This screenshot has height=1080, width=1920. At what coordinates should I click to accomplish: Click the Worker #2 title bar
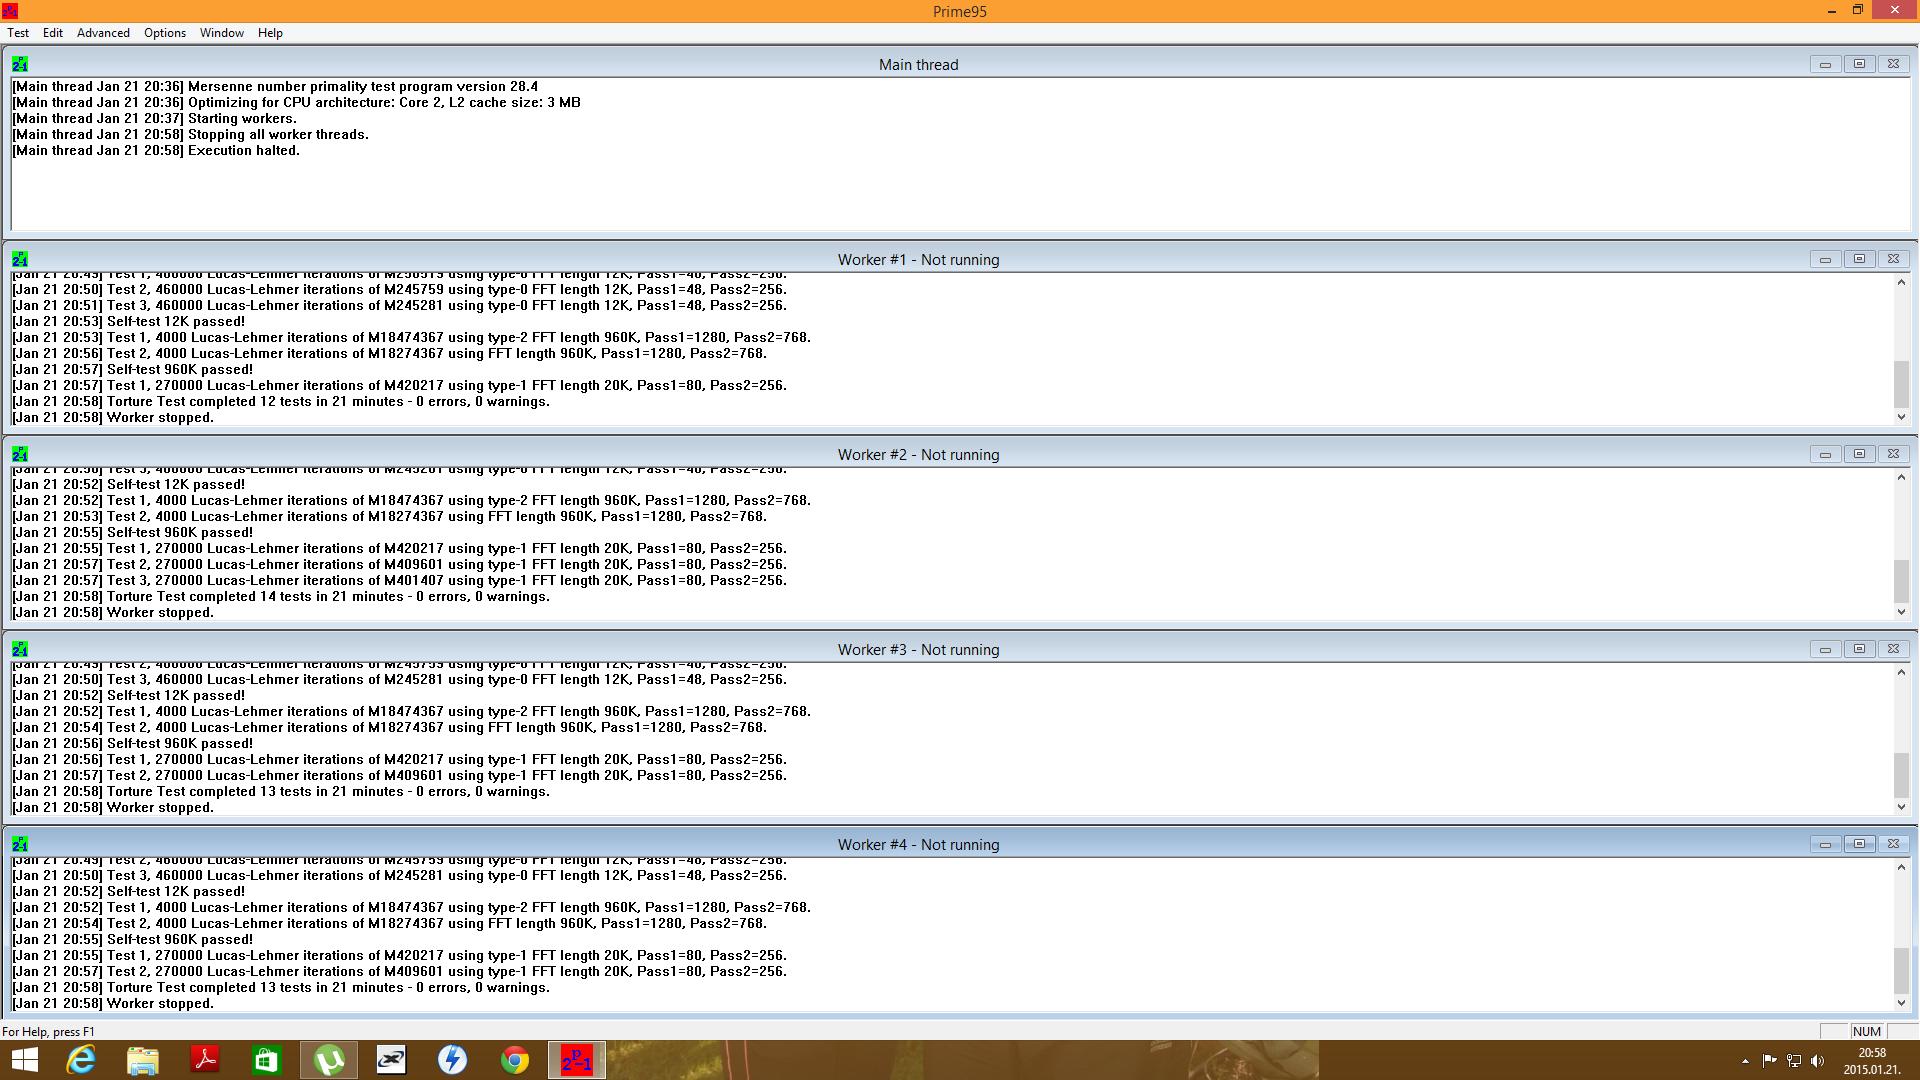[918, 454]
